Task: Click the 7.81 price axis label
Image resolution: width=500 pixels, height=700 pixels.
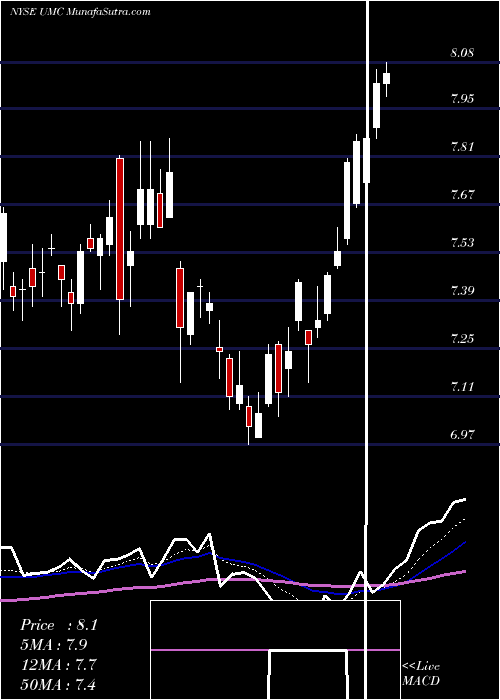Action: [x=462, y=146]
